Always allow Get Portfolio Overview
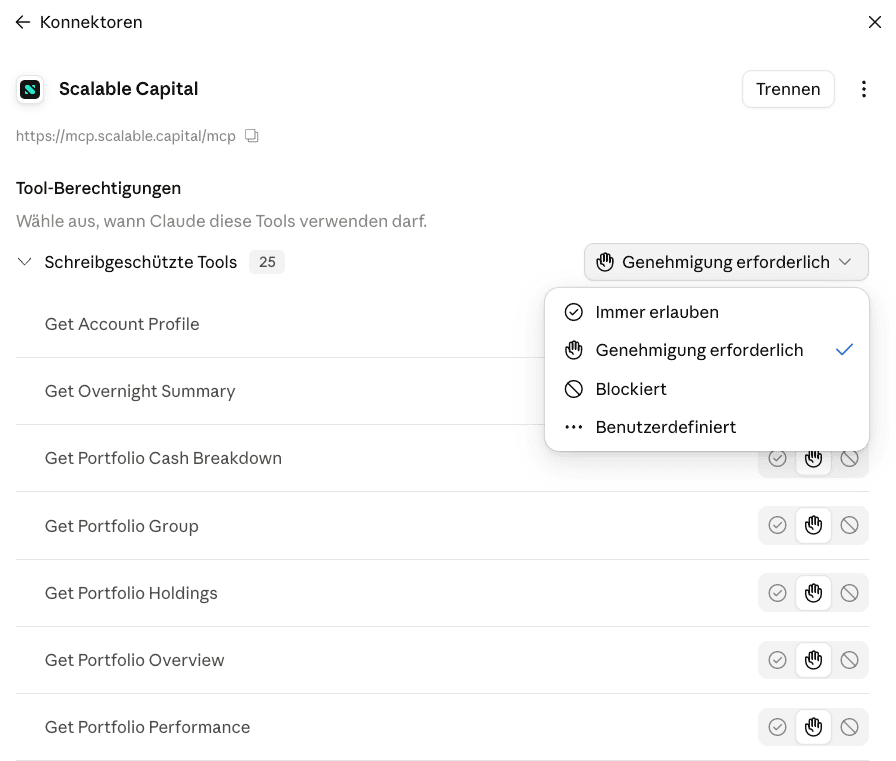This screenshot has width=896, height=761. (777, 660)
